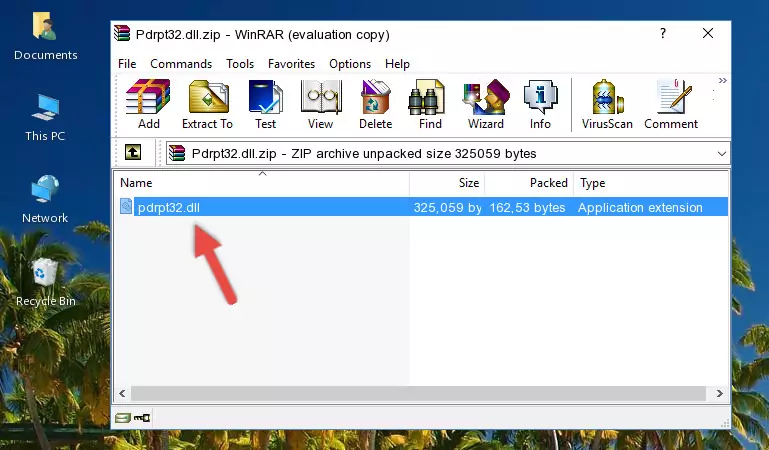Open the archive Comment tool
The width and height of the screenshot is (769, 450).
coord(671,104)
